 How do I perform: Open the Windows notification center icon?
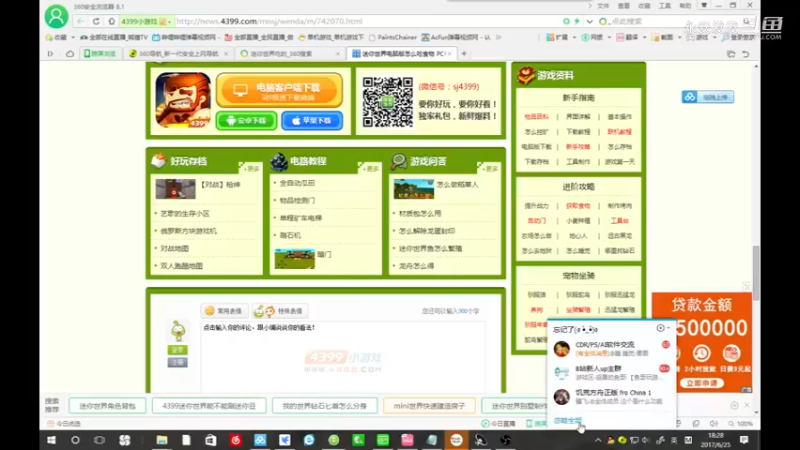pos(744,440)
